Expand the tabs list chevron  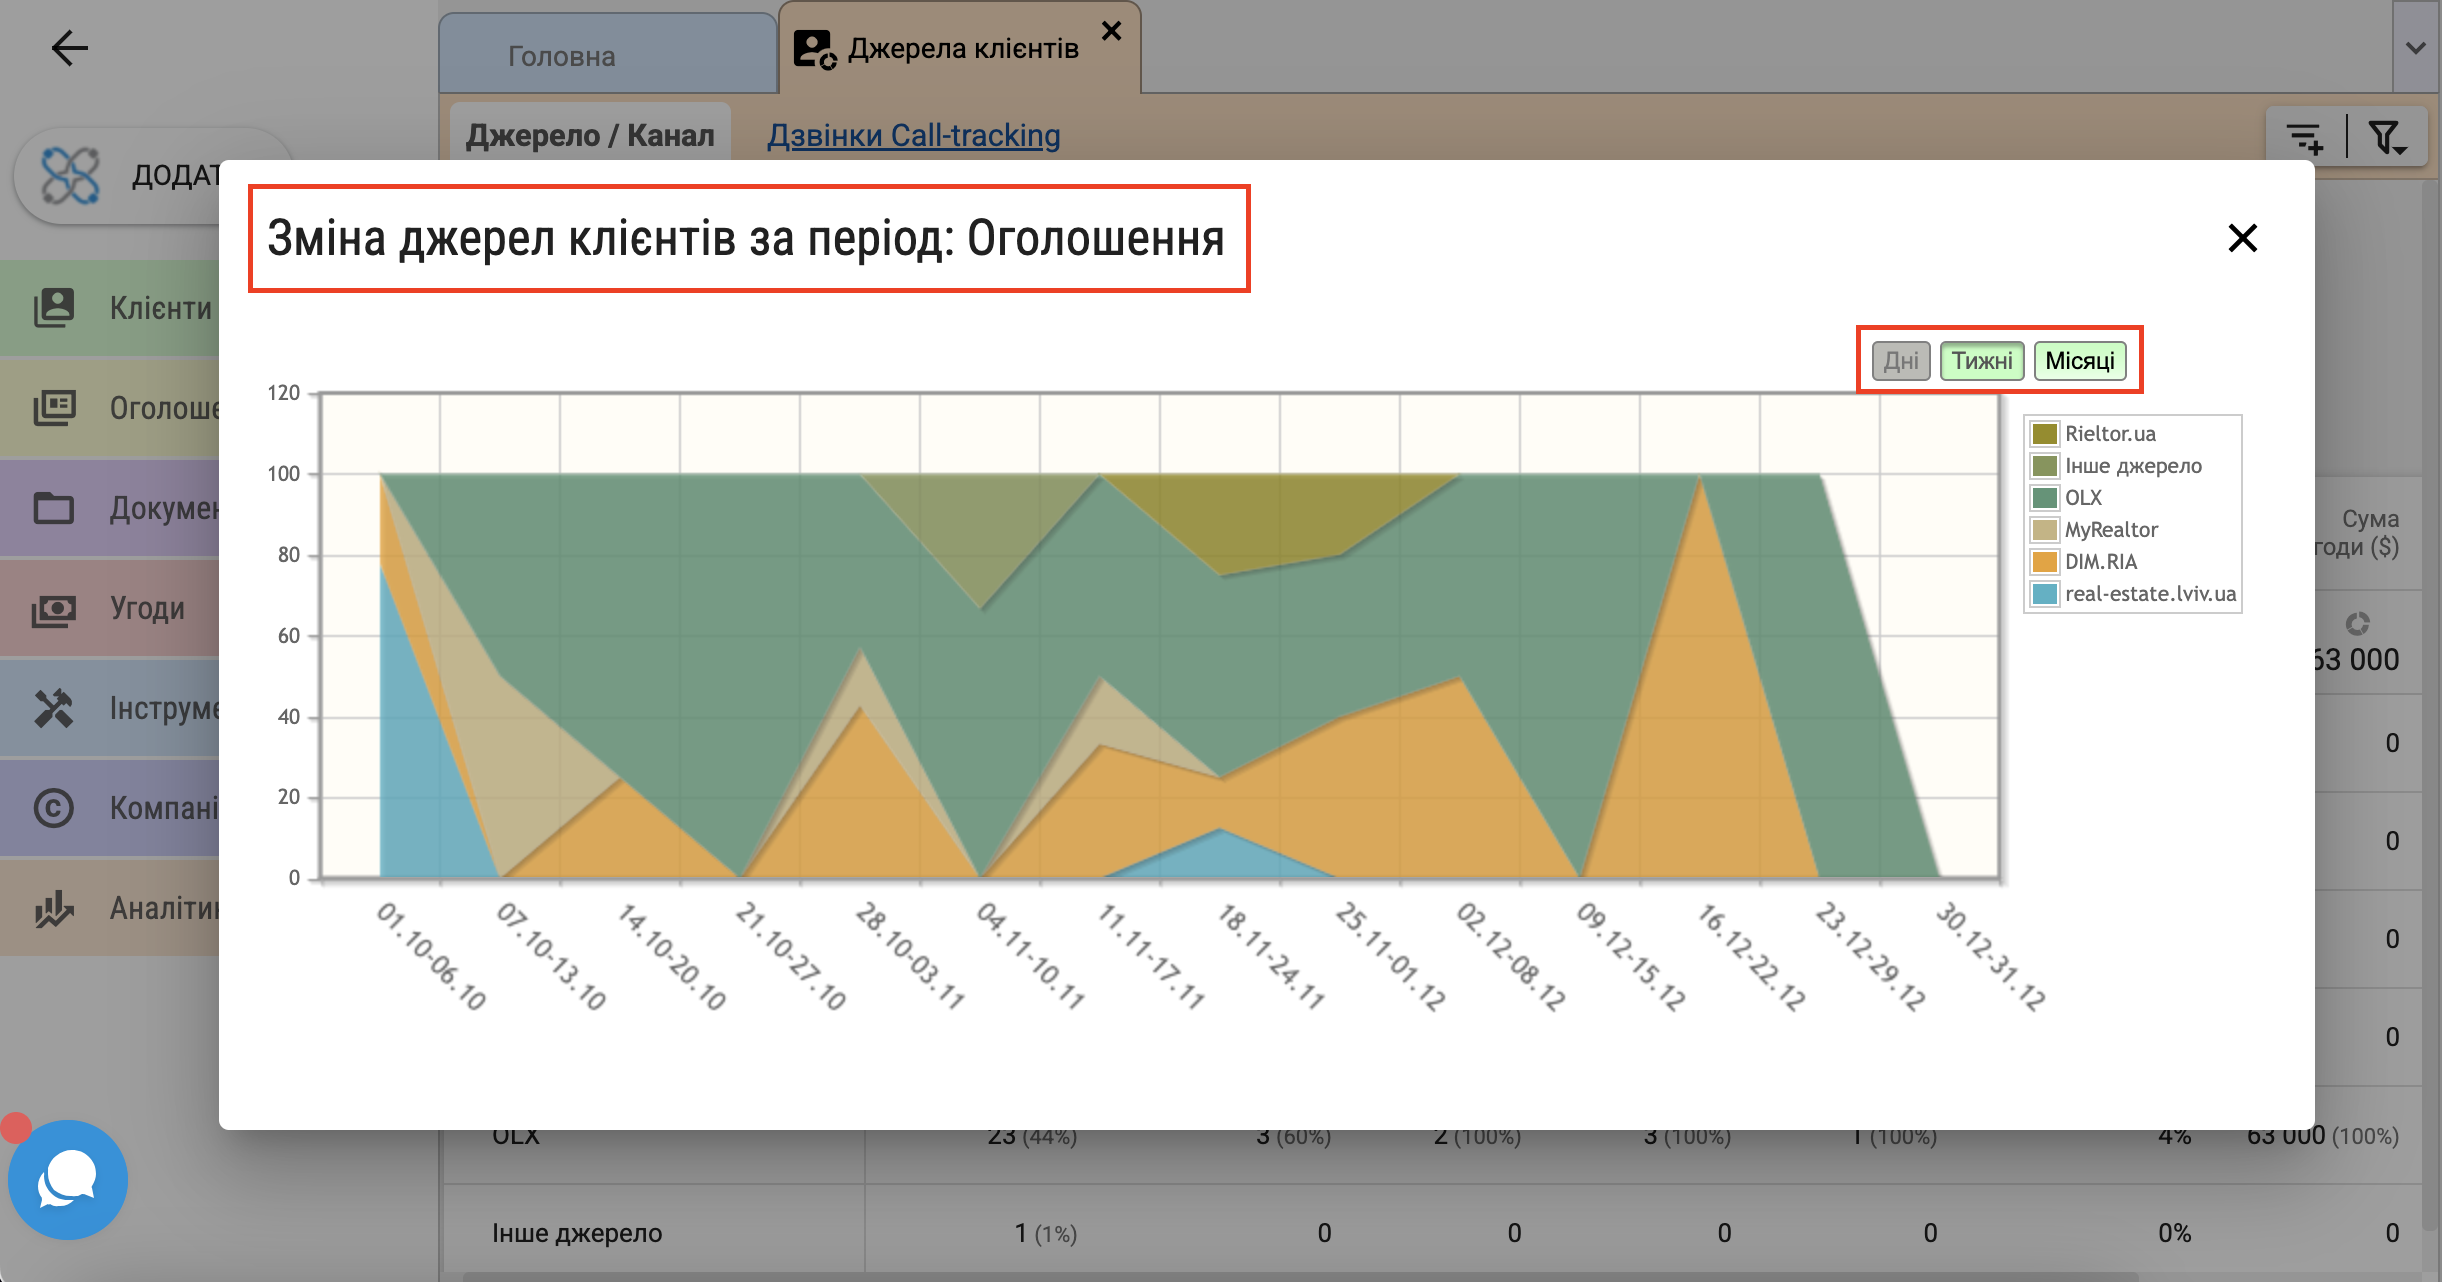[x=2416, y=48]
